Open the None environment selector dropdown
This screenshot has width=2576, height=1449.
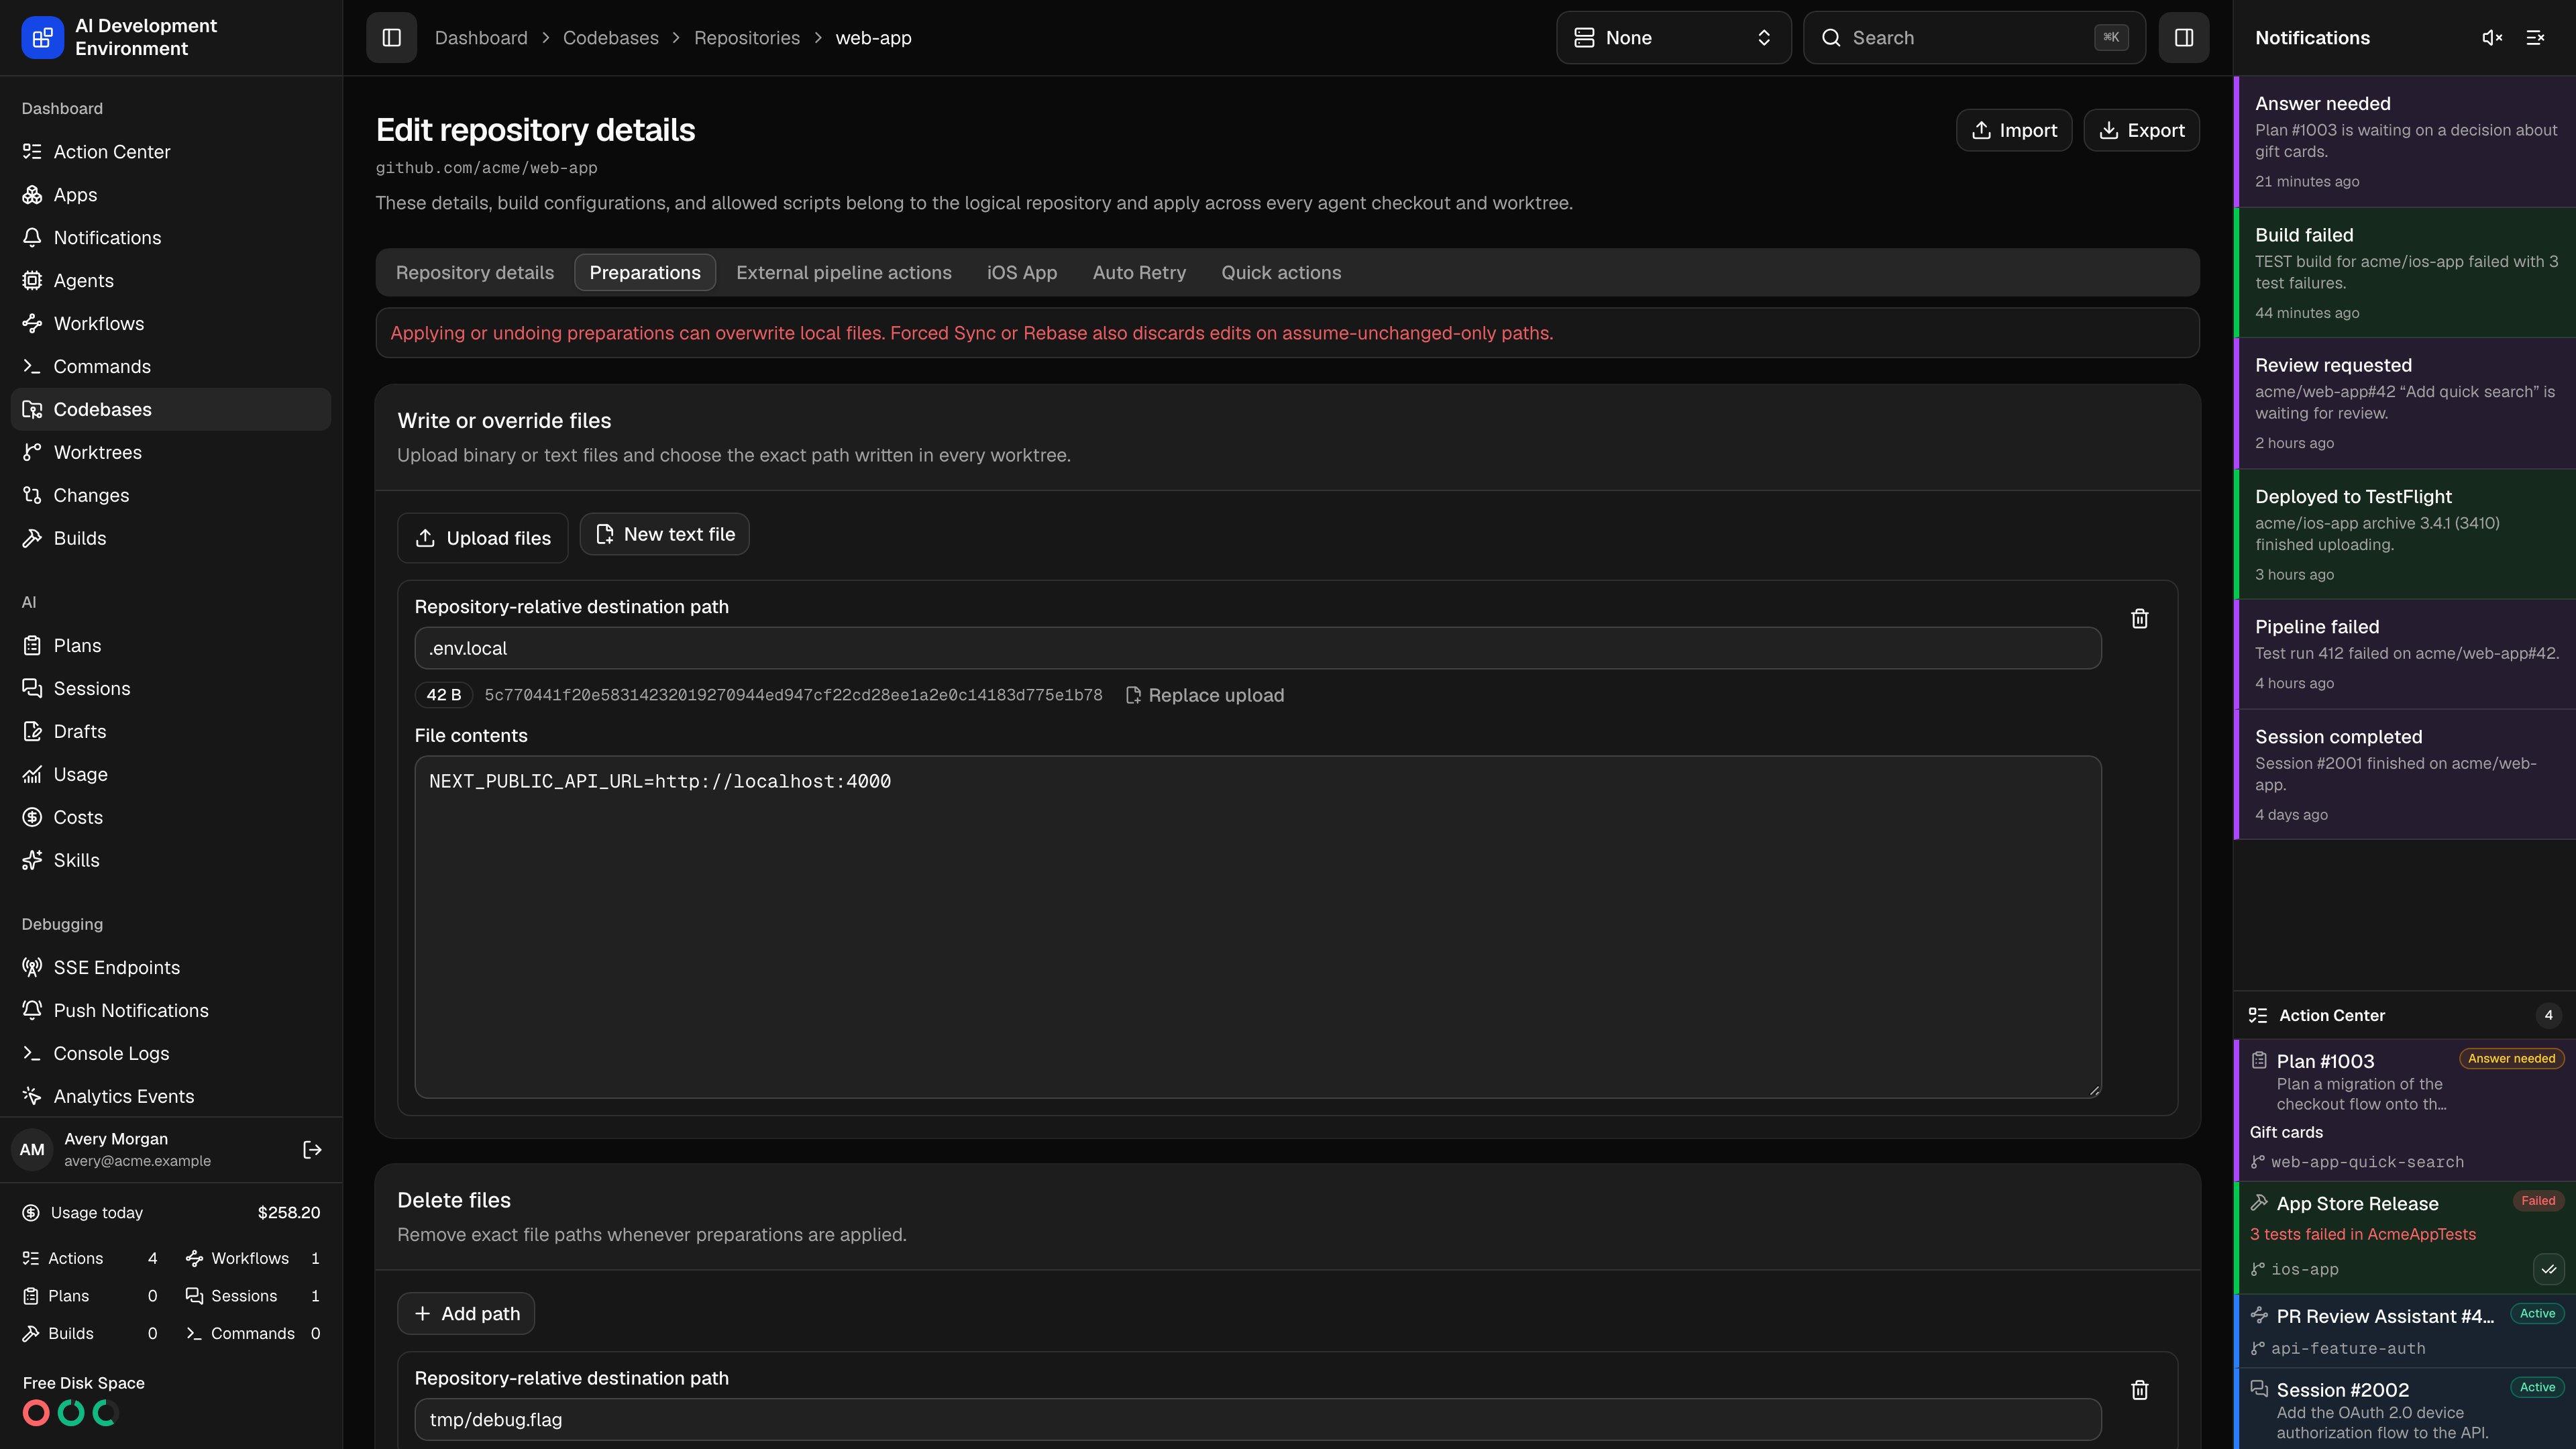(x=1673, y=38)
